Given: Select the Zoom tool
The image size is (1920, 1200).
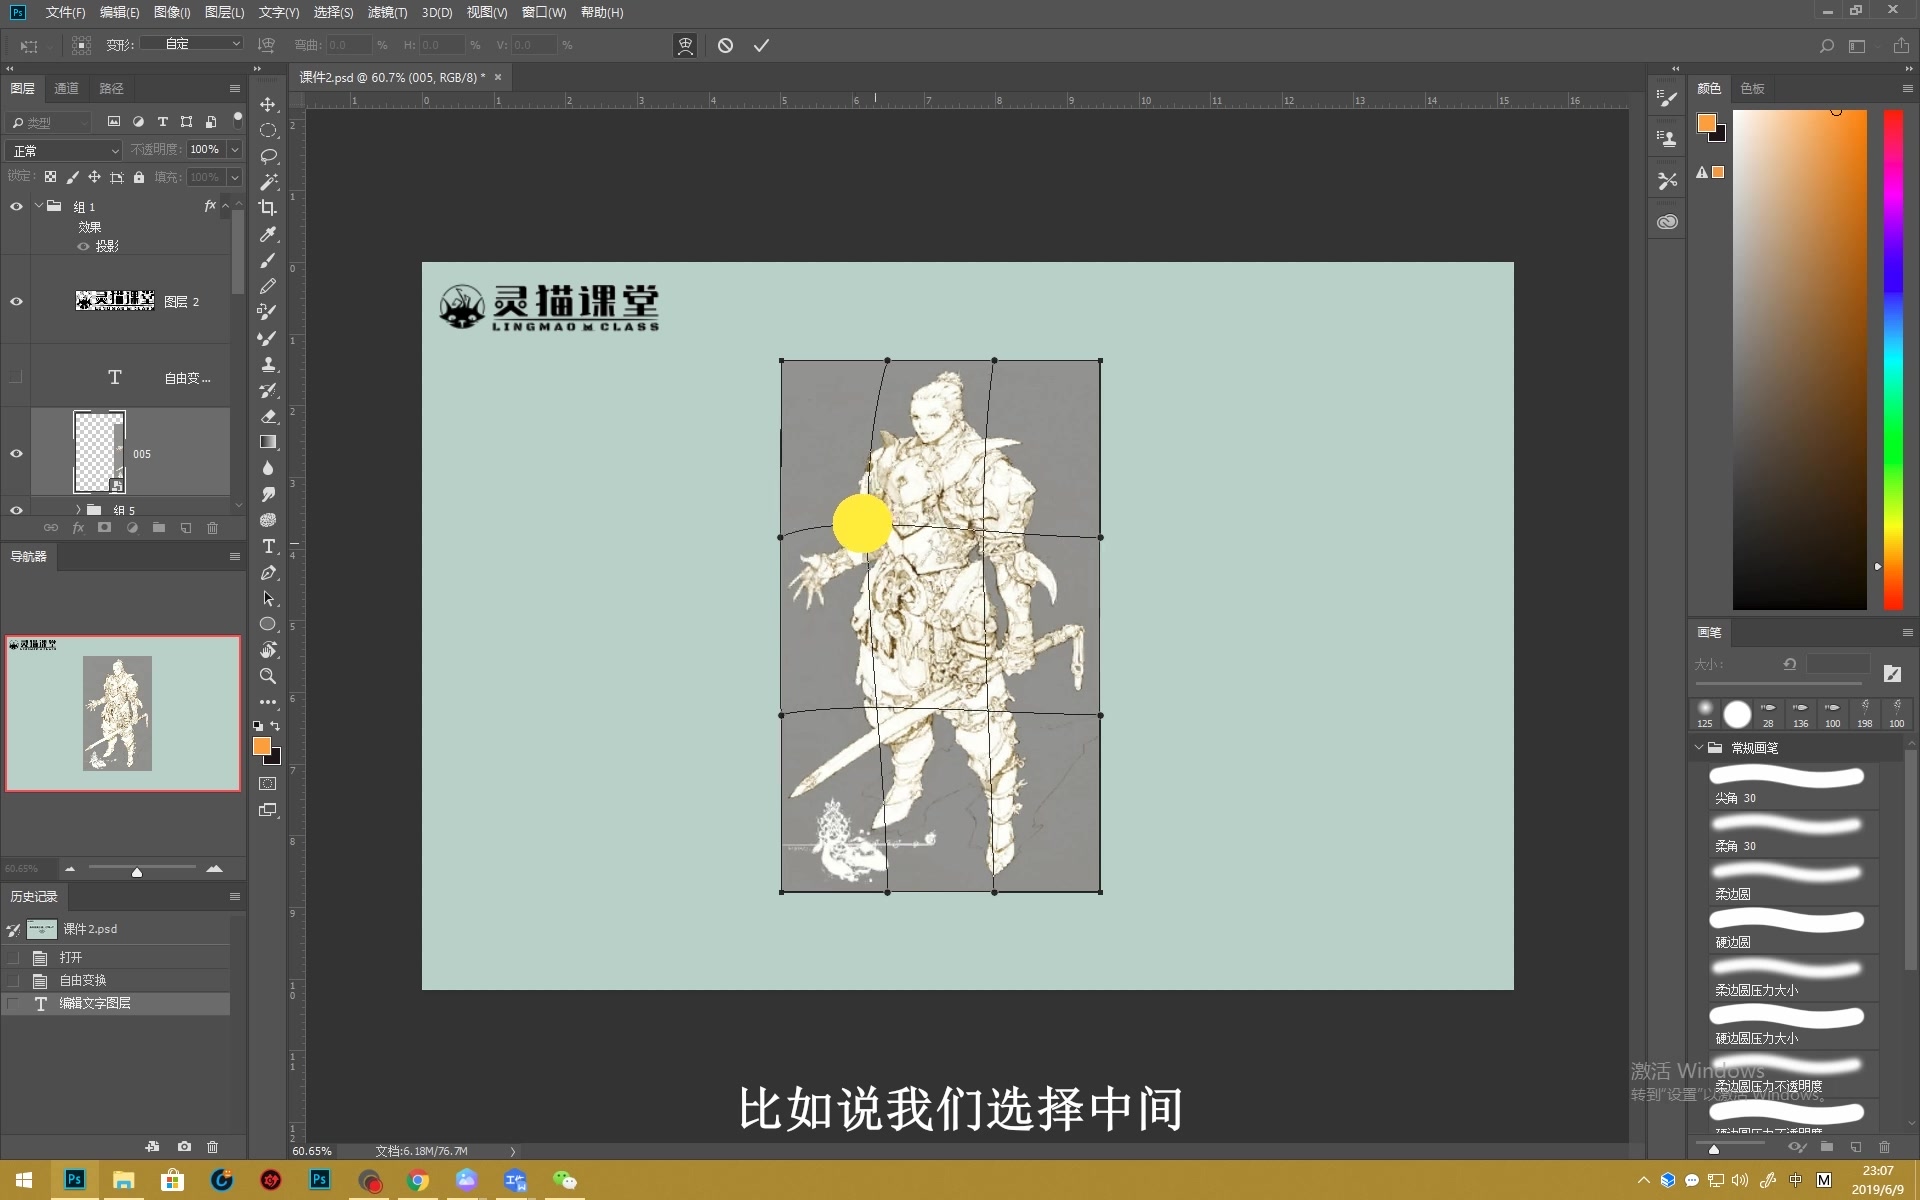Looking at the screenshot, I should (x=268, y=676).
